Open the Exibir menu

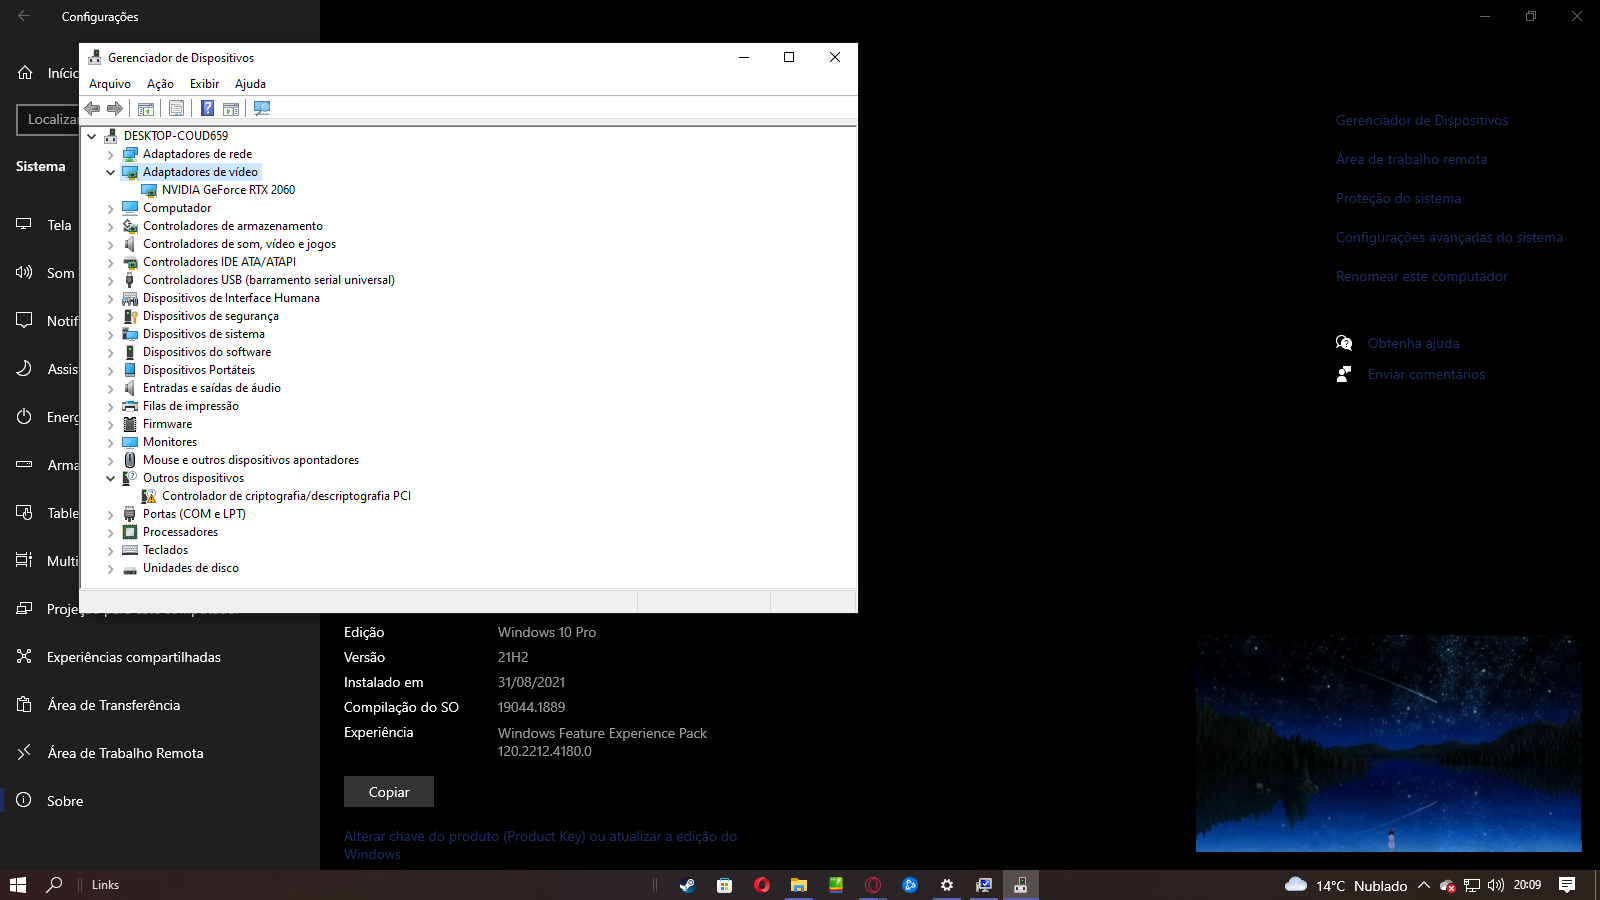(204, 84)
